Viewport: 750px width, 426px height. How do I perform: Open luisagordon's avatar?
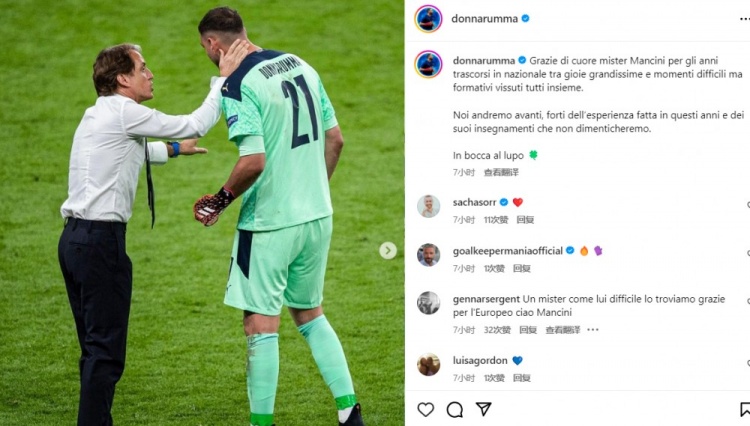coord(428,365)
